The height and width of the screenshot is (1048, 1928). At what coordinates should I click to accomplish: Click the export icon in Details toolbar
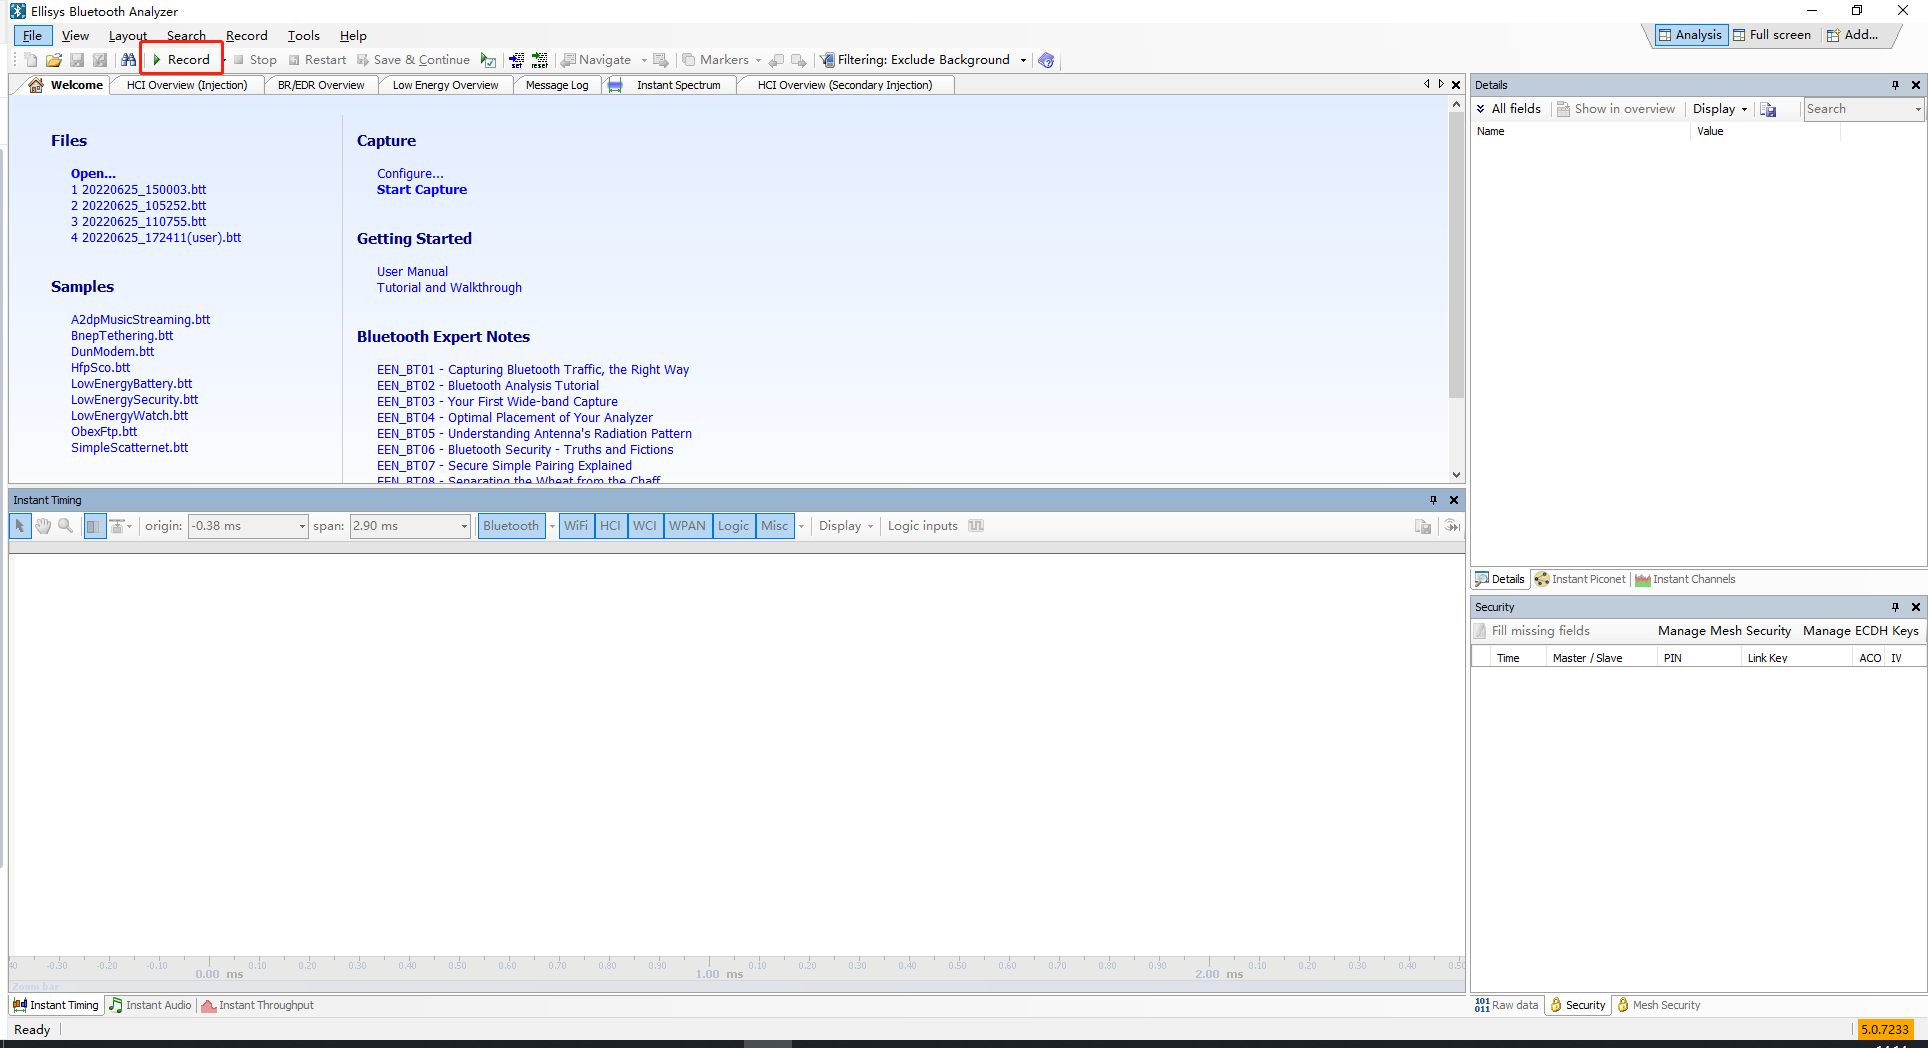tap(1768, 109)
